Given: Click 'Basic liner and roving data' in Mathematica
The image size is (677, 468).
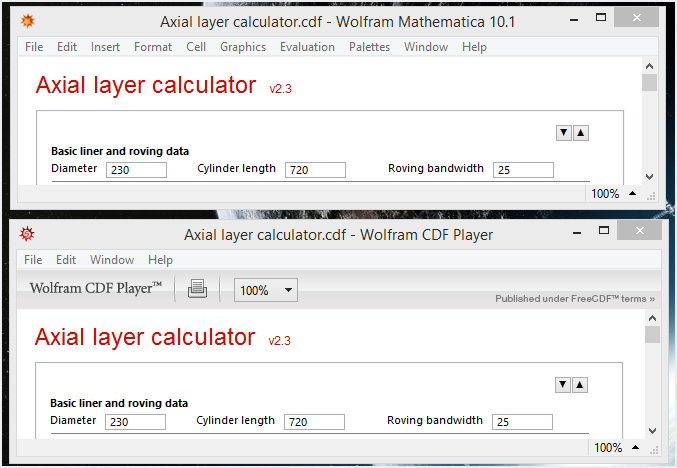Looking at the screenshot, I should 120,151.
